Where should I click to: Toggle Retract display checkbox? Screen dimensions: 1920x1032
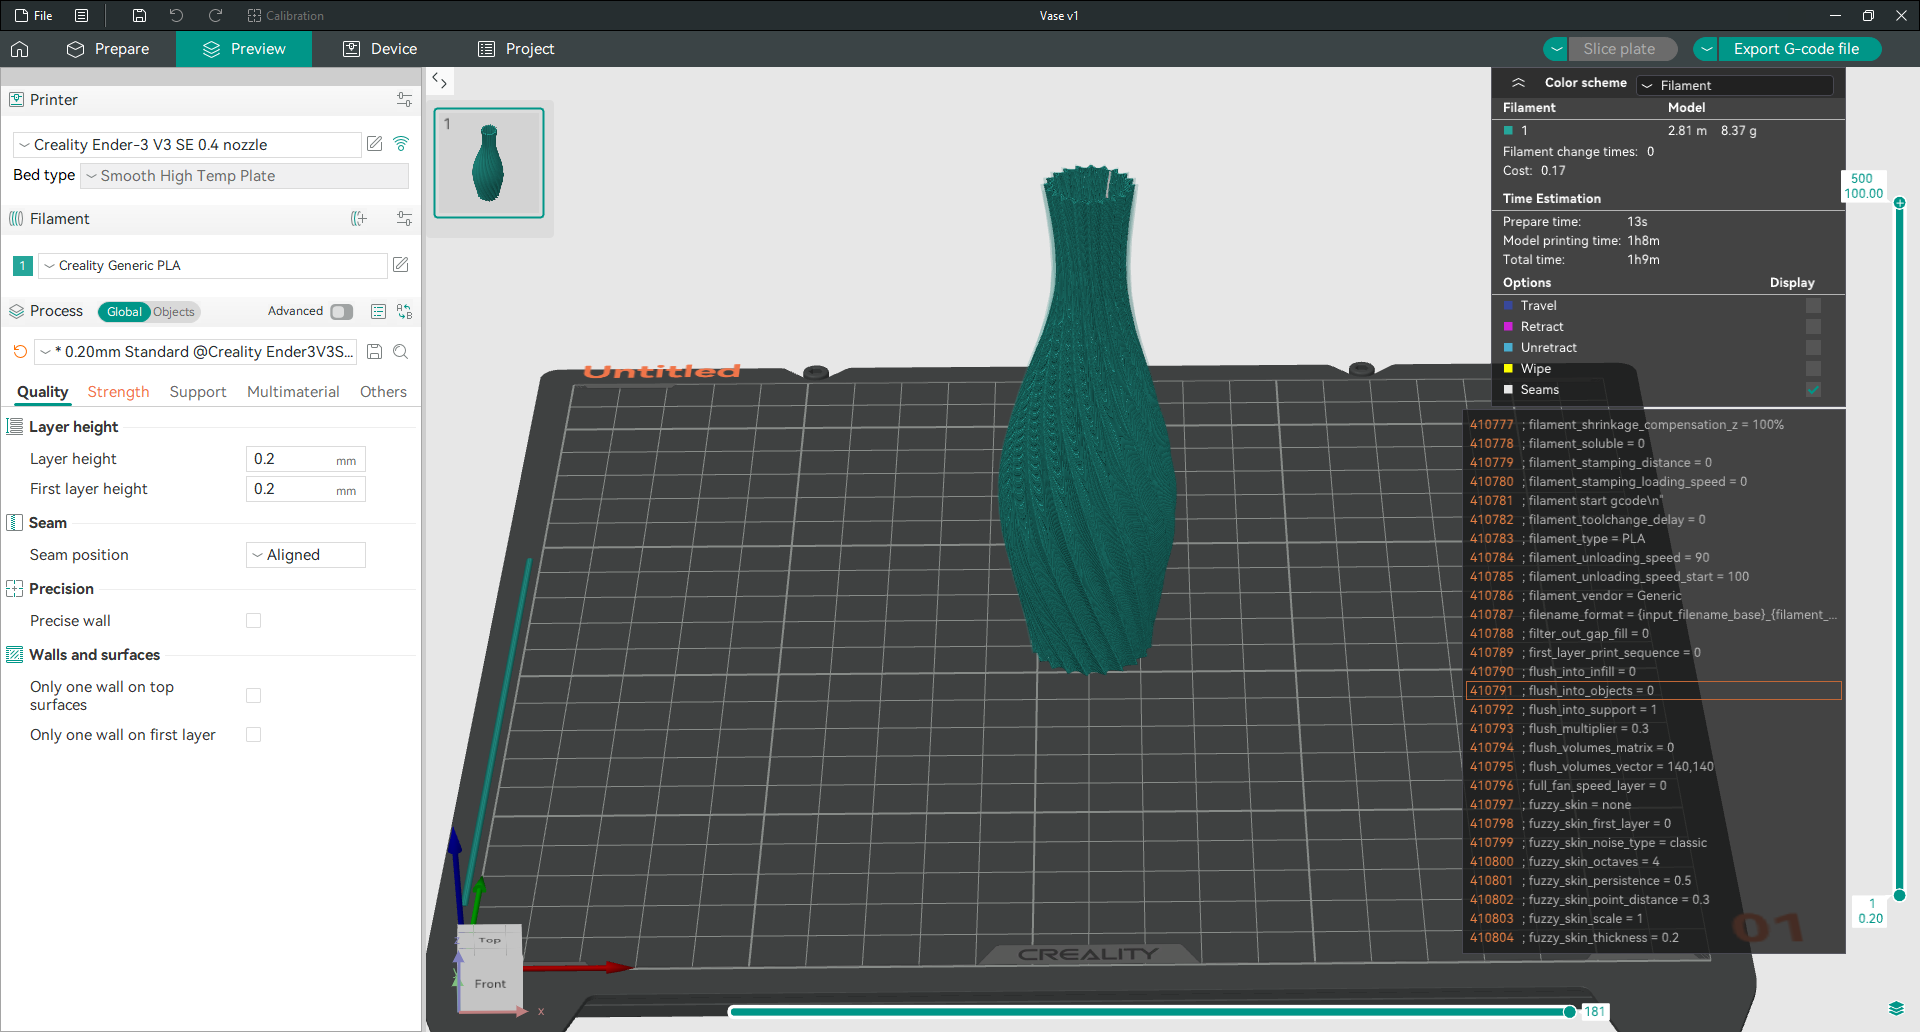1813,327
